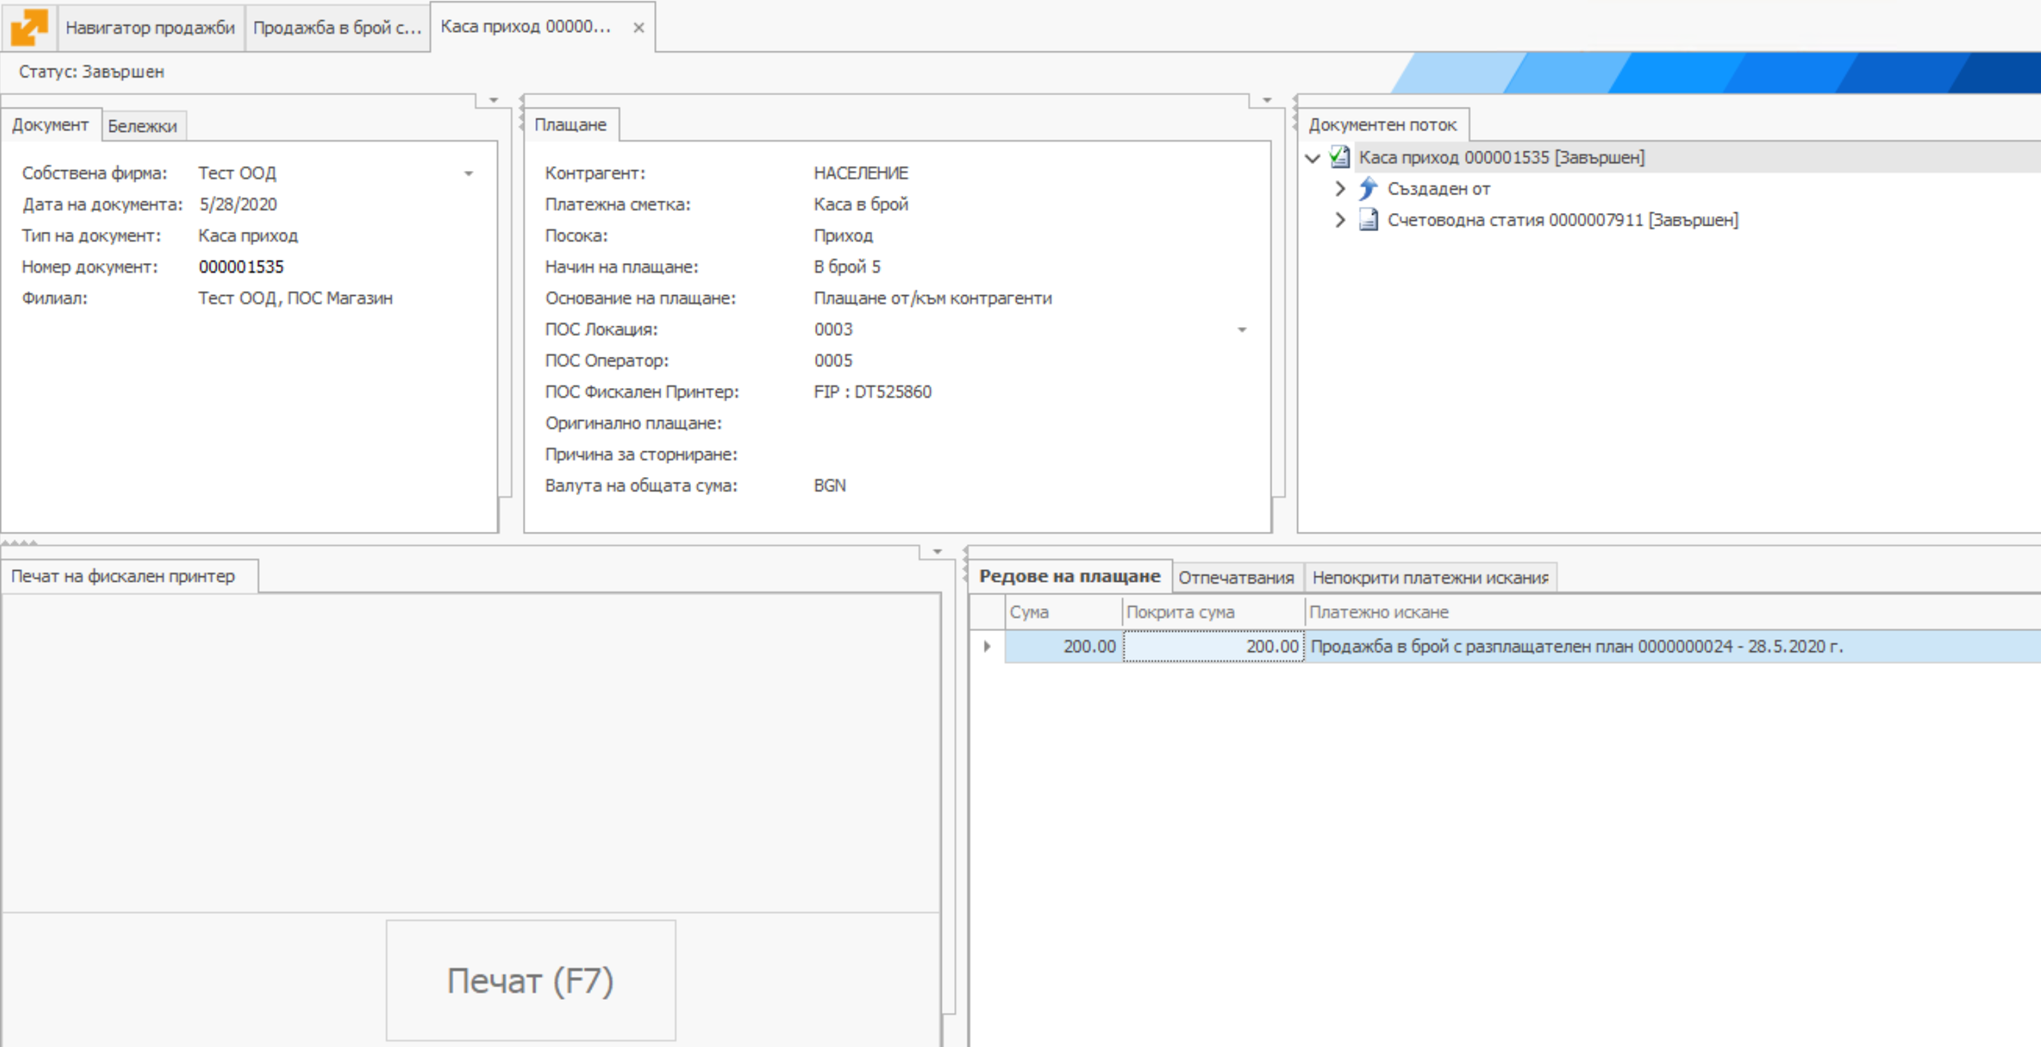Click the Продажба в брой с разплащателен план cell

coord(1672,647)
